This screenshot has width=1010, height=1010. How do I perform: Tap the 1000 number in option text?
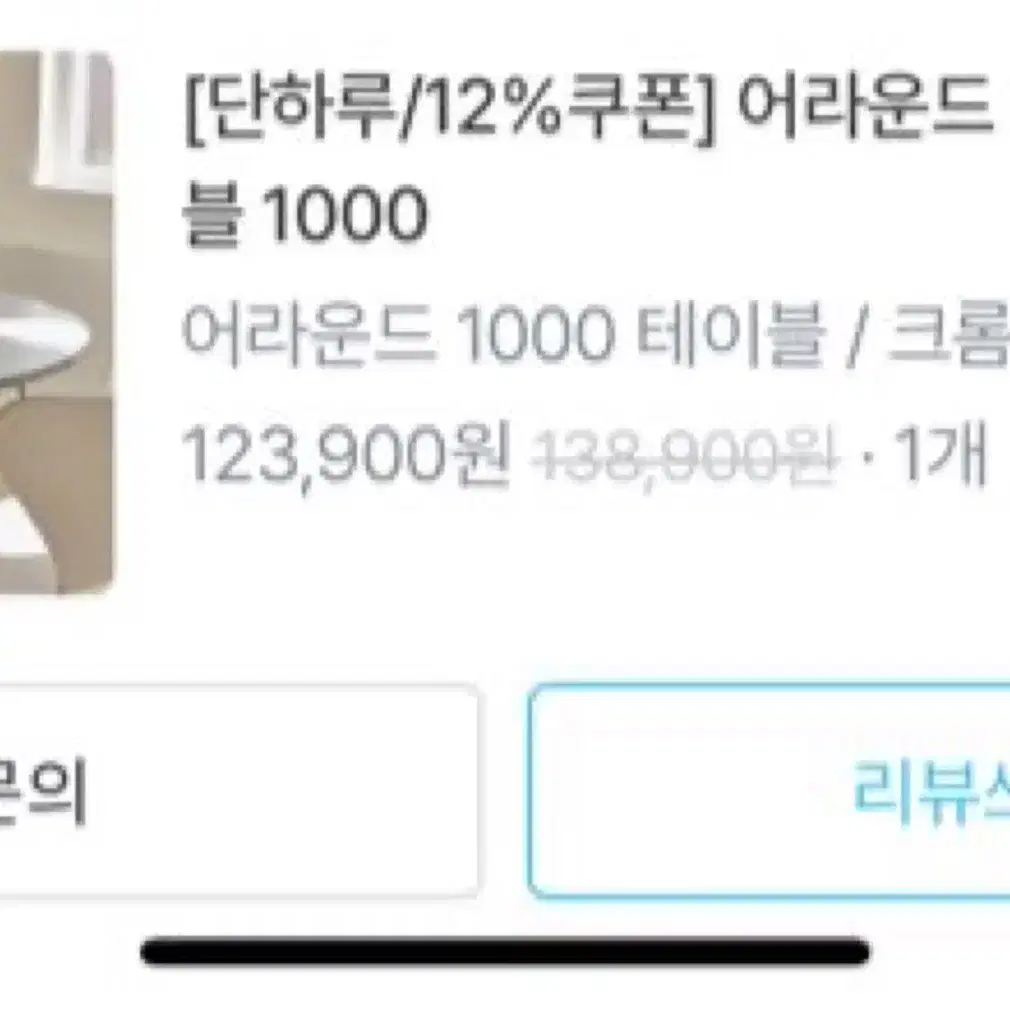click(536, 335)
